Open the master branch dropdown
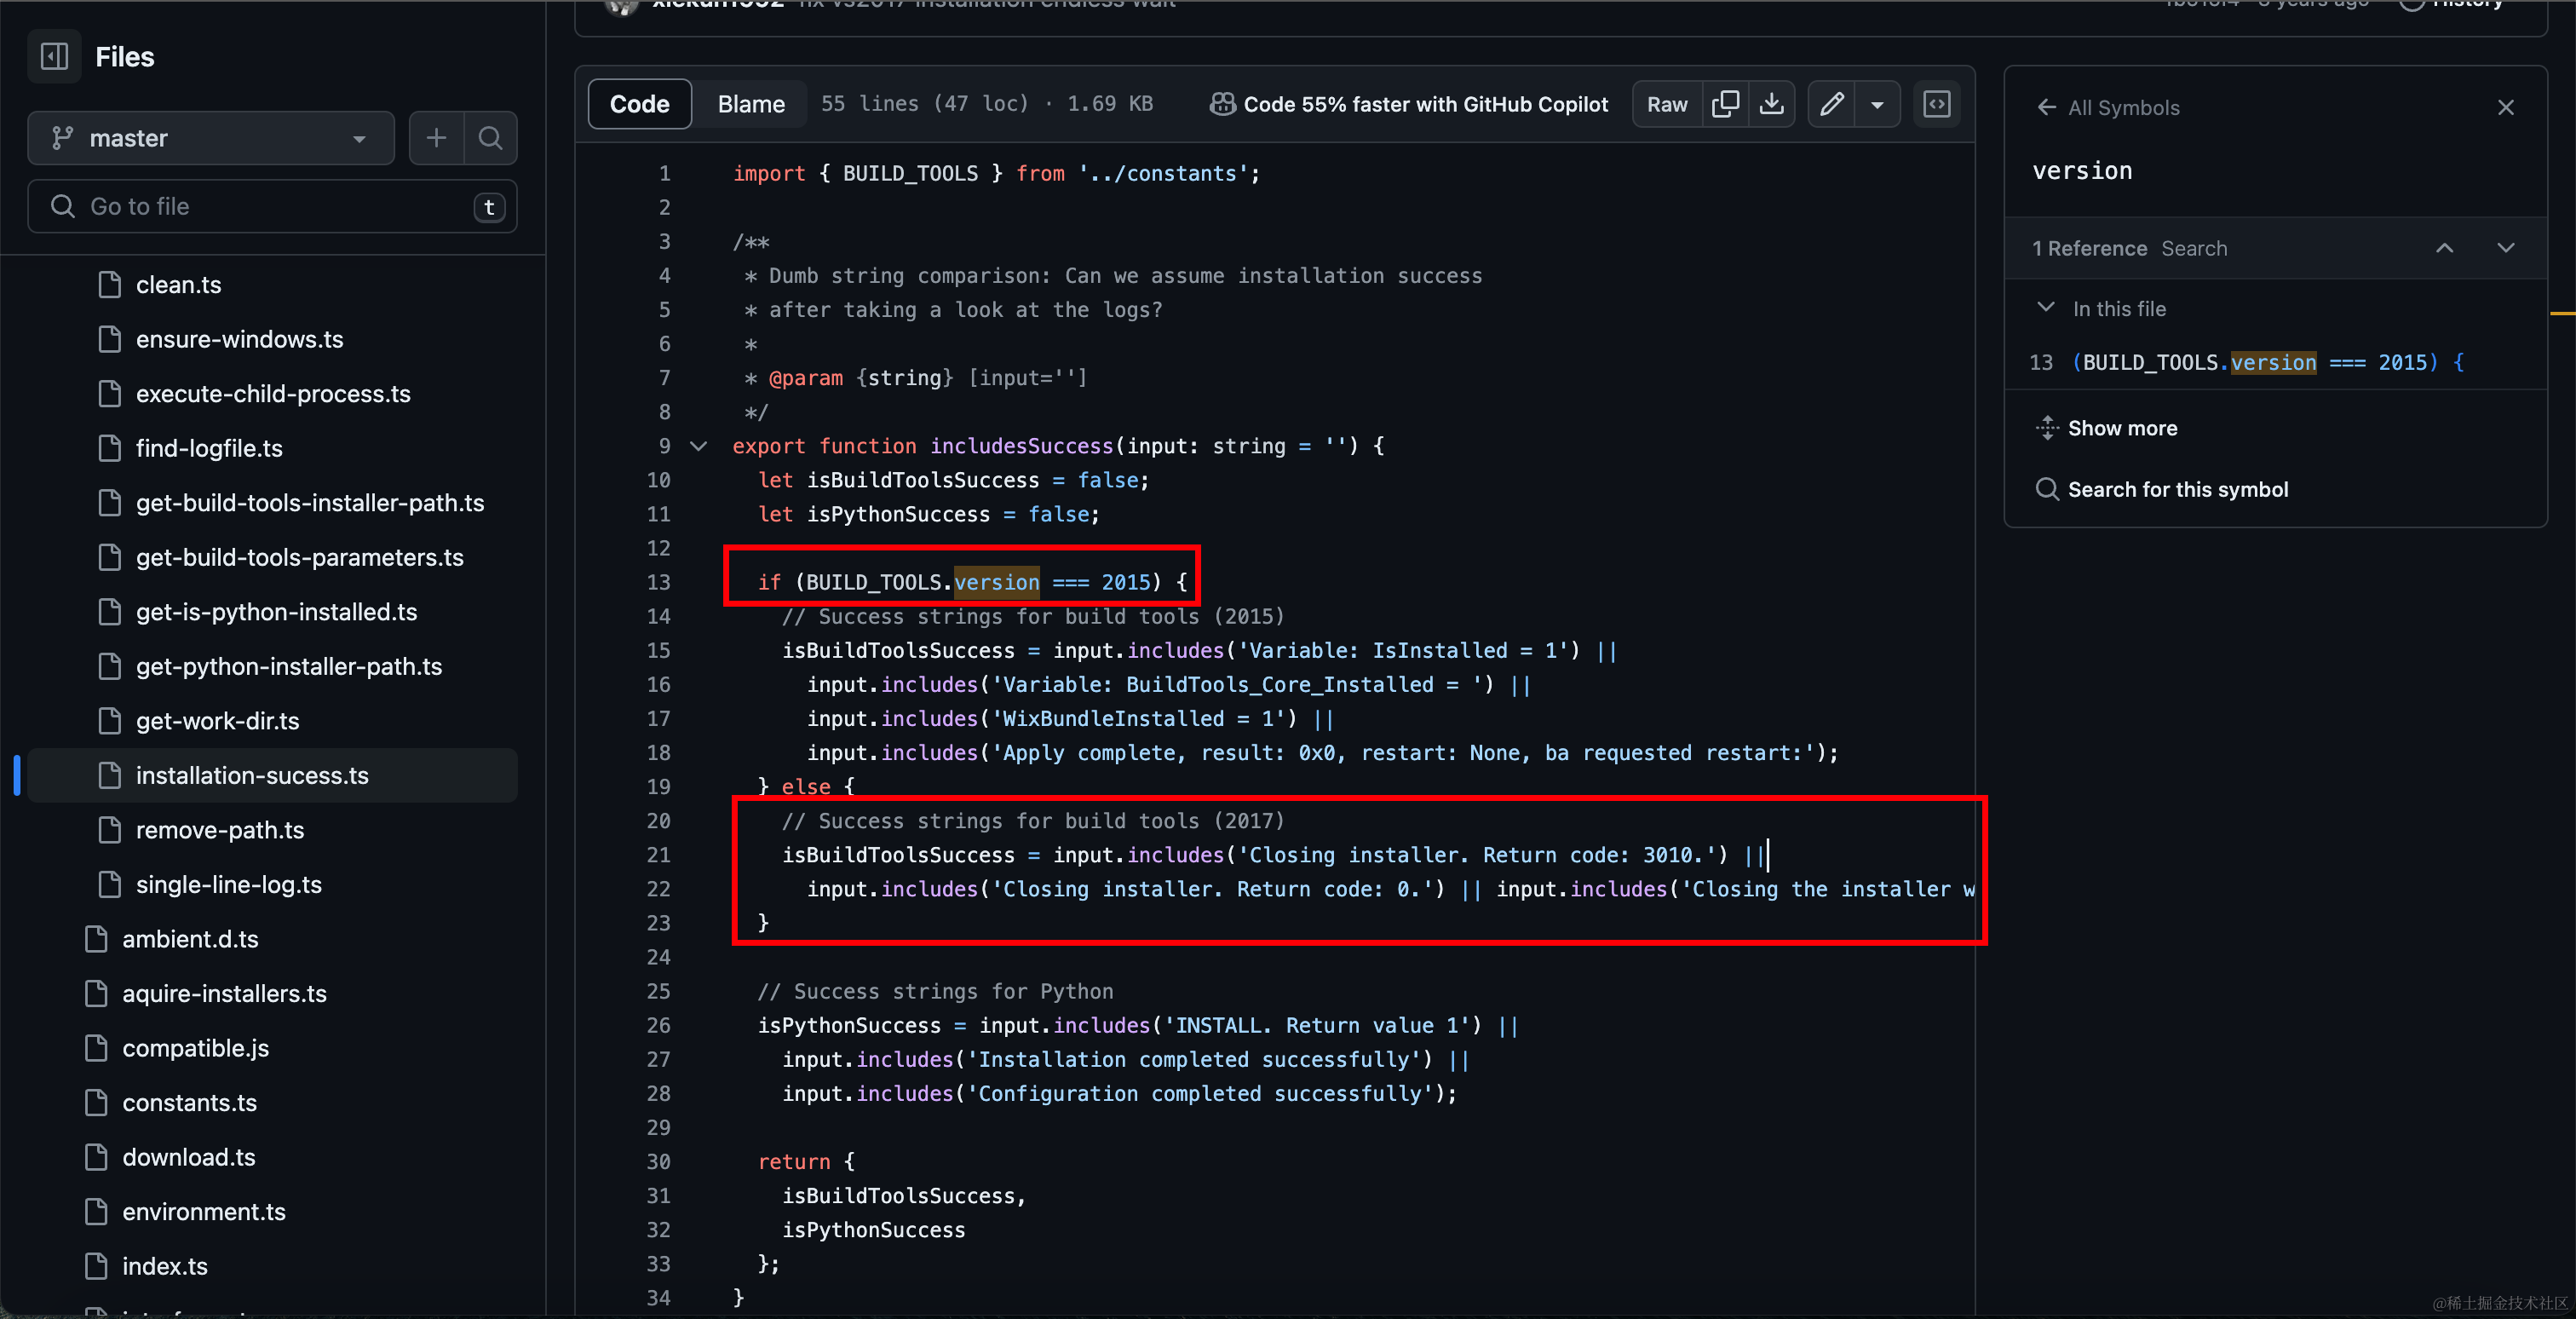The image size is (2576, 1319). pyautogui.click(x=211, y=138)
